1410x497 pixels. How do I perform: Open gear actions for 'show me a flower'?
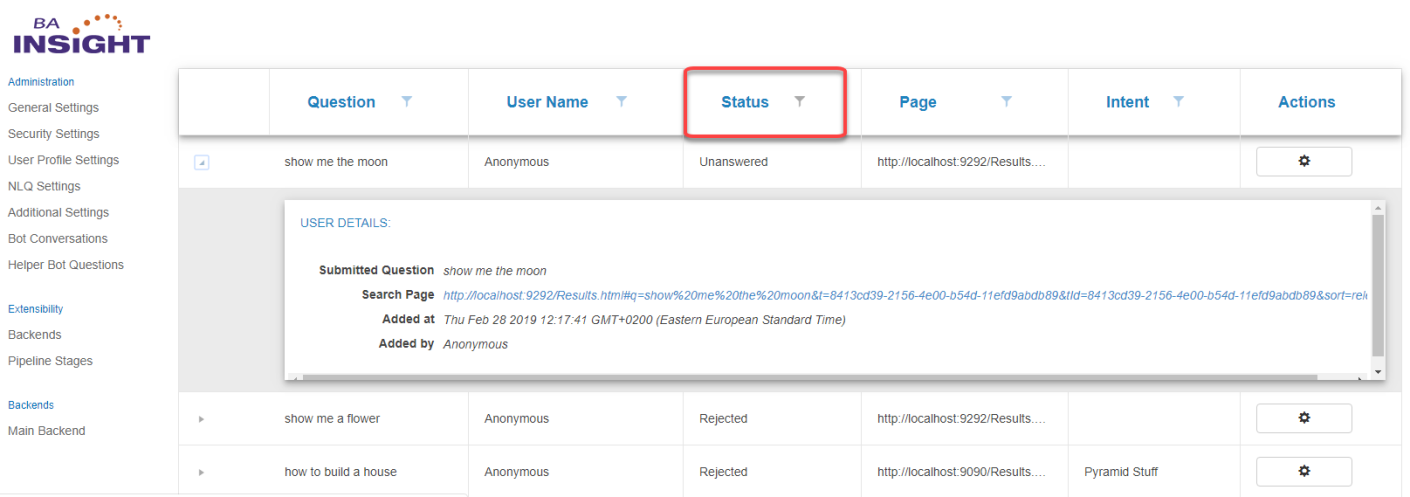coord(1303,418)
